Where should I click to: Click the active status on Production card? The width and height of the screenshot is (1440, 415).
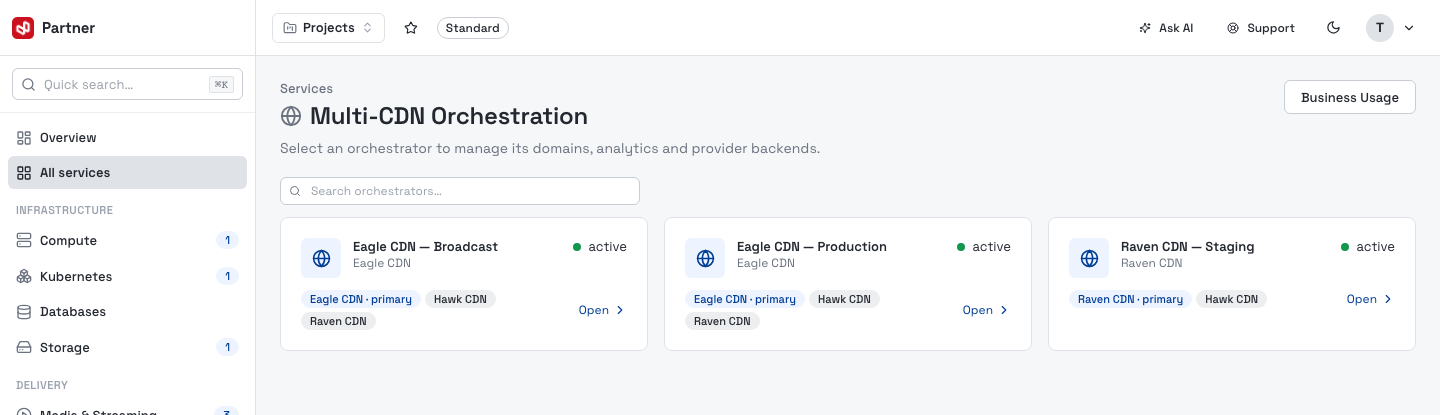[984, 247]
